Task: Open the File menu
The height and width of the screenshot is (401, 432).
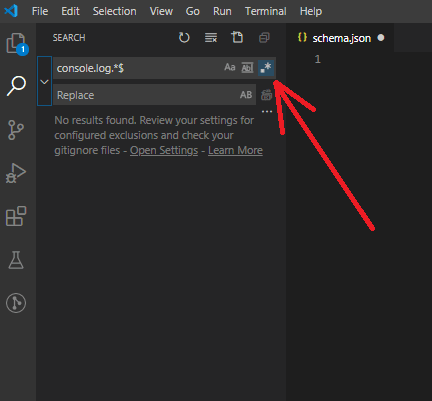Action: pyautogui.click(x=40, y=11)
